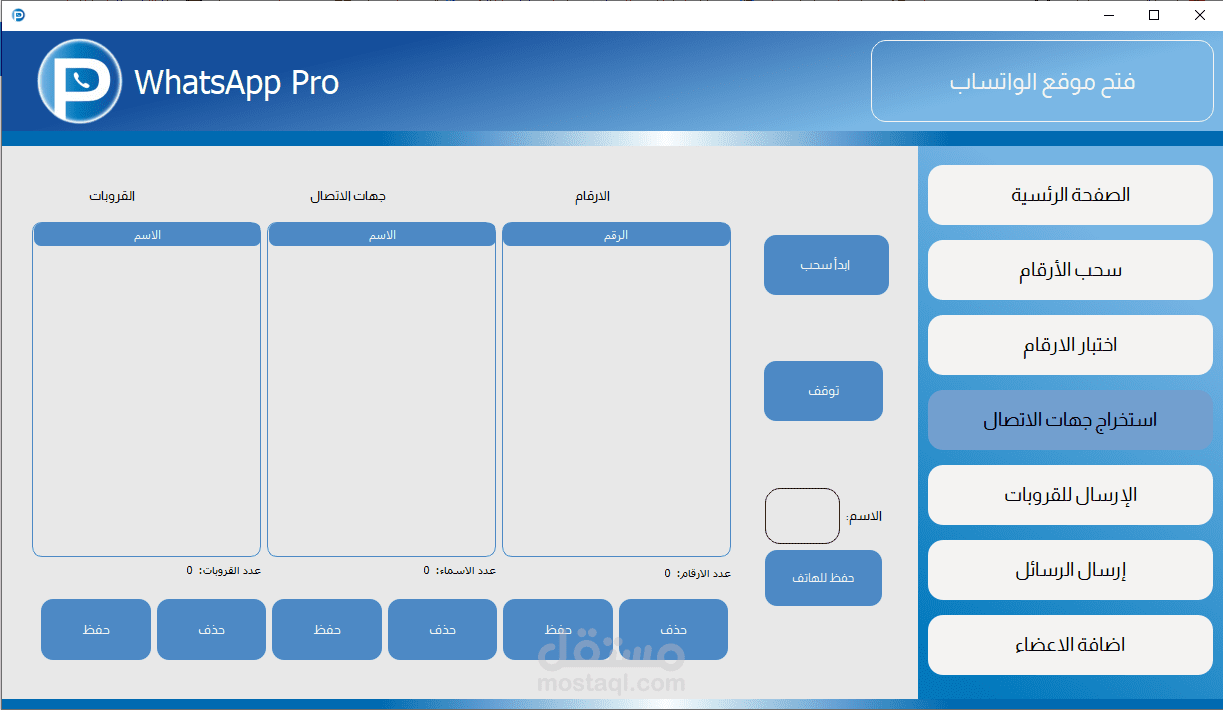Open the "اختبار الارقام" section
1223x710 pixels.
pos(1070,345)
